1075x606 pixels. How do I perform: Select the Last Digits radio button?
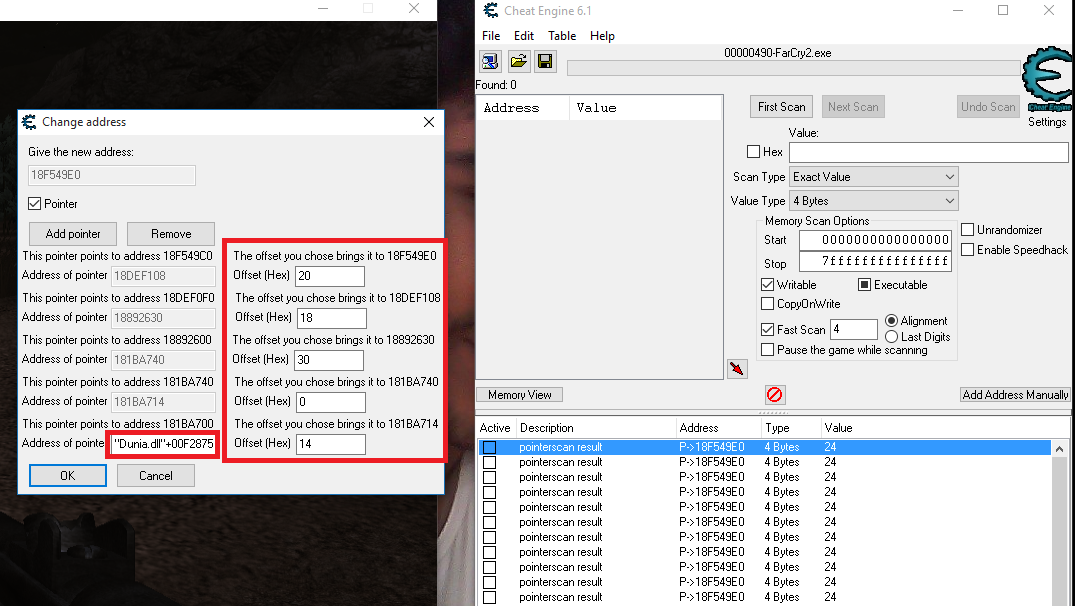892,337
